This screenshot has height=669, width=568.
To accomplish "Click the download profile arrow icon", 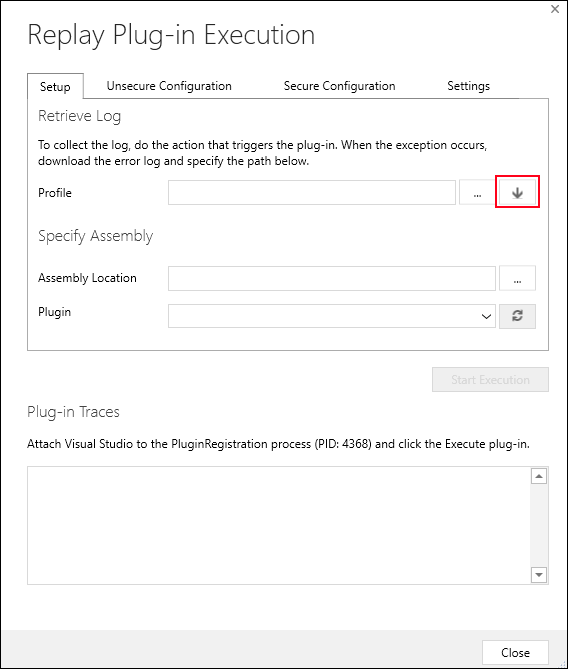I will (517, 193).
